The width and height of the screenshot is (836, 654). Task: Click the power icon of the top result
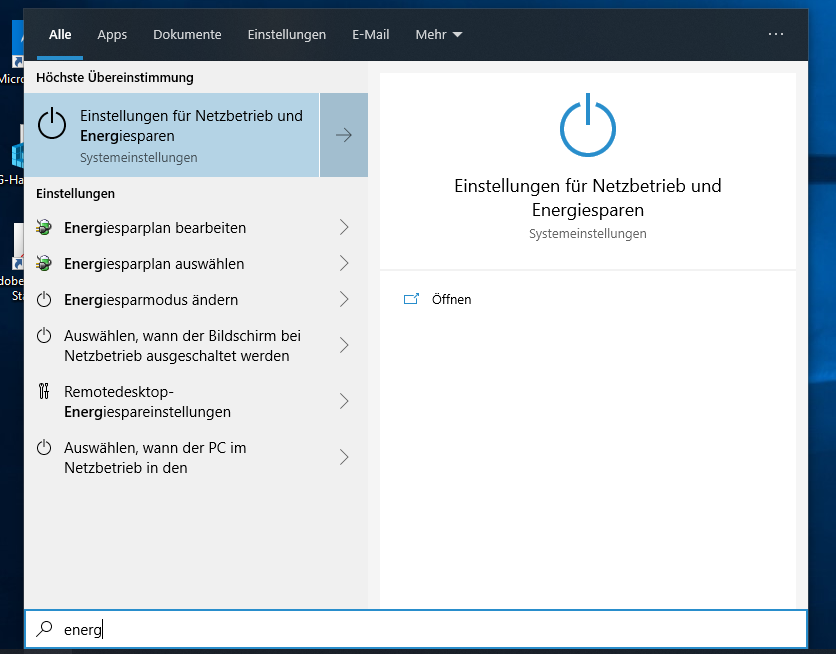(52, 124)
